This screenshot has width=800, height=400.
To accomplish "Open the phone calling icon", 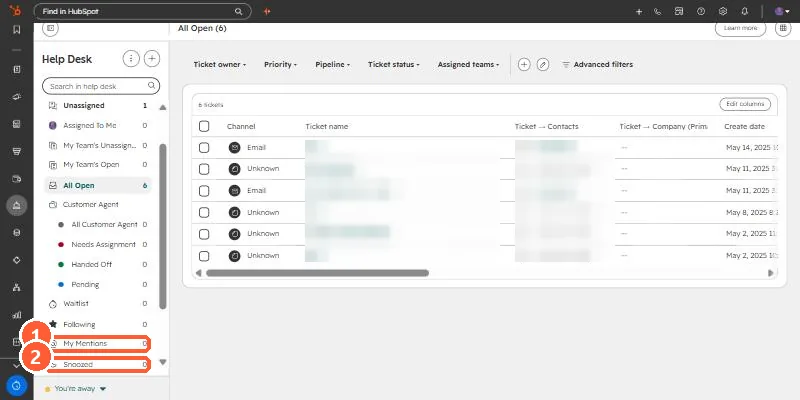I will point(657,12).
